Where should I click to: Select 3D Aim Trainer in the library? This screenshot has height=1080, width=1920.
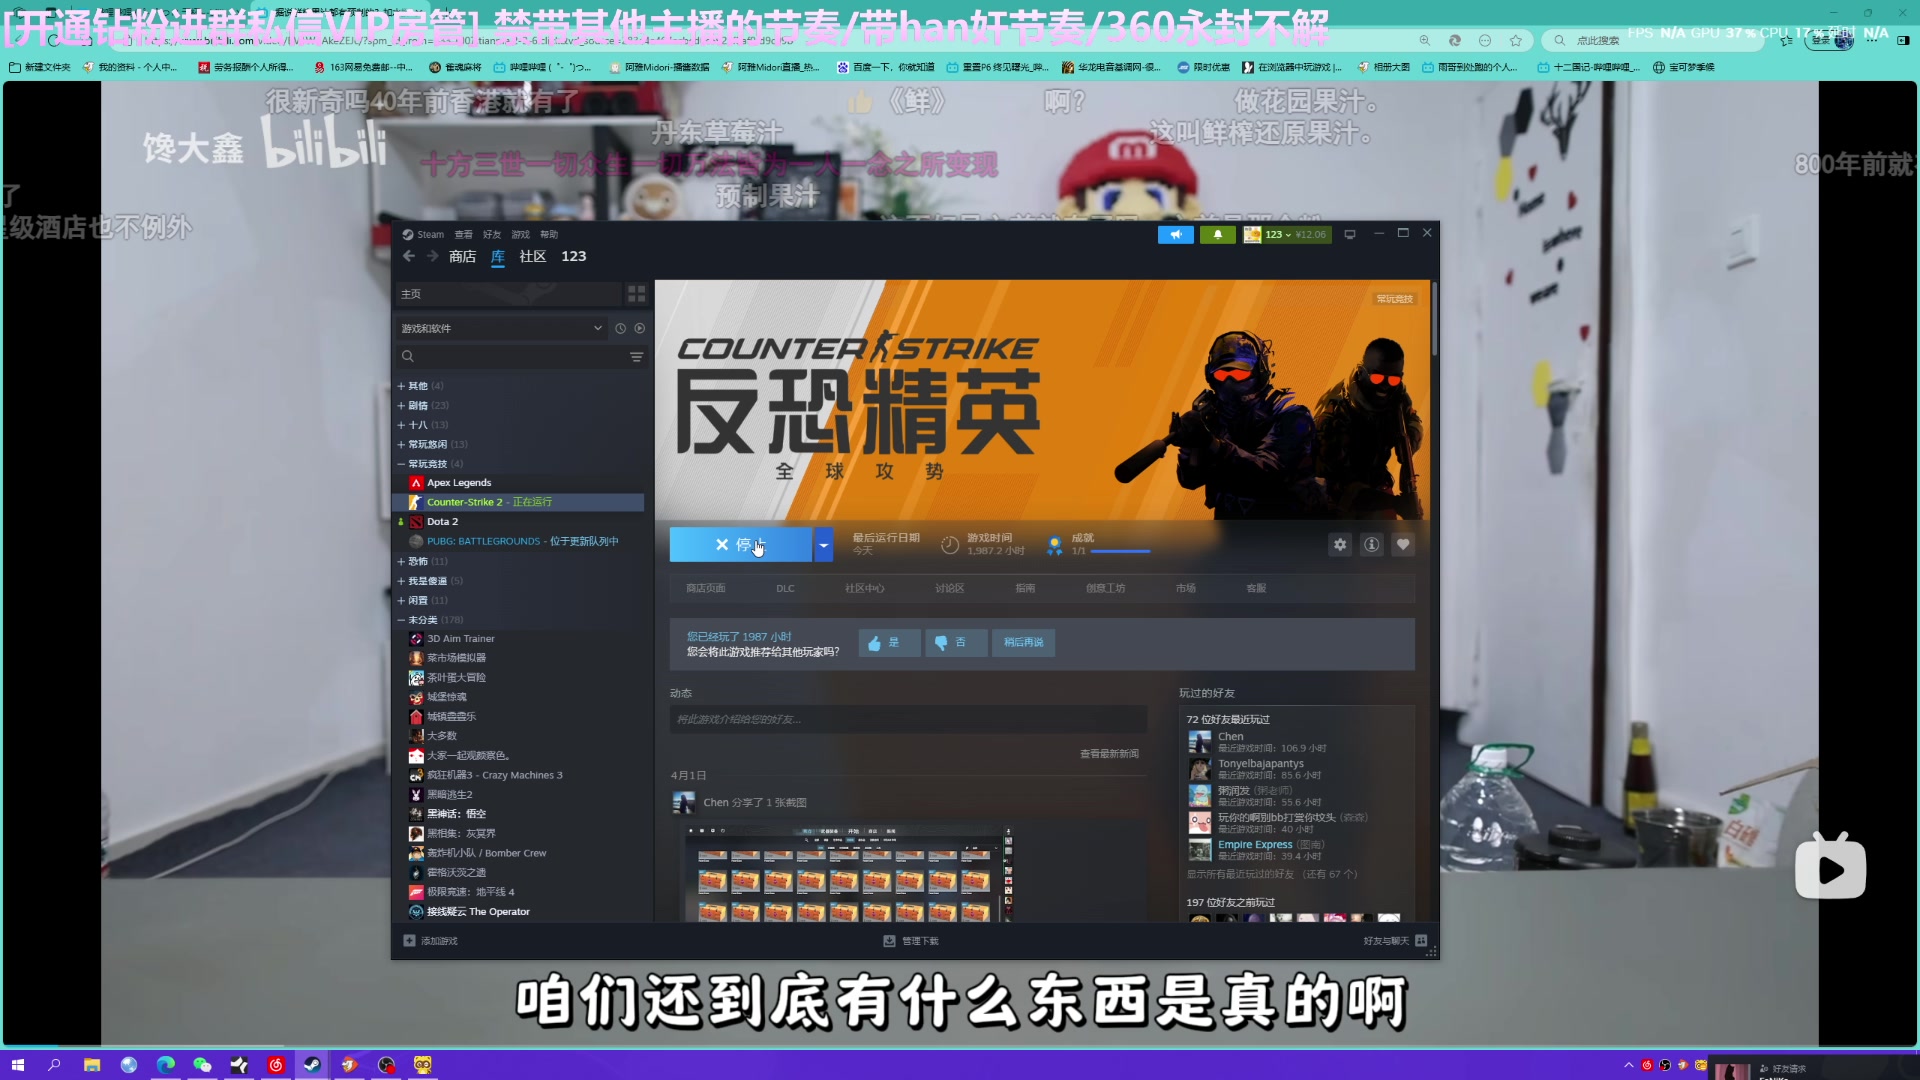pyautogui.click(x=460, y=639)
